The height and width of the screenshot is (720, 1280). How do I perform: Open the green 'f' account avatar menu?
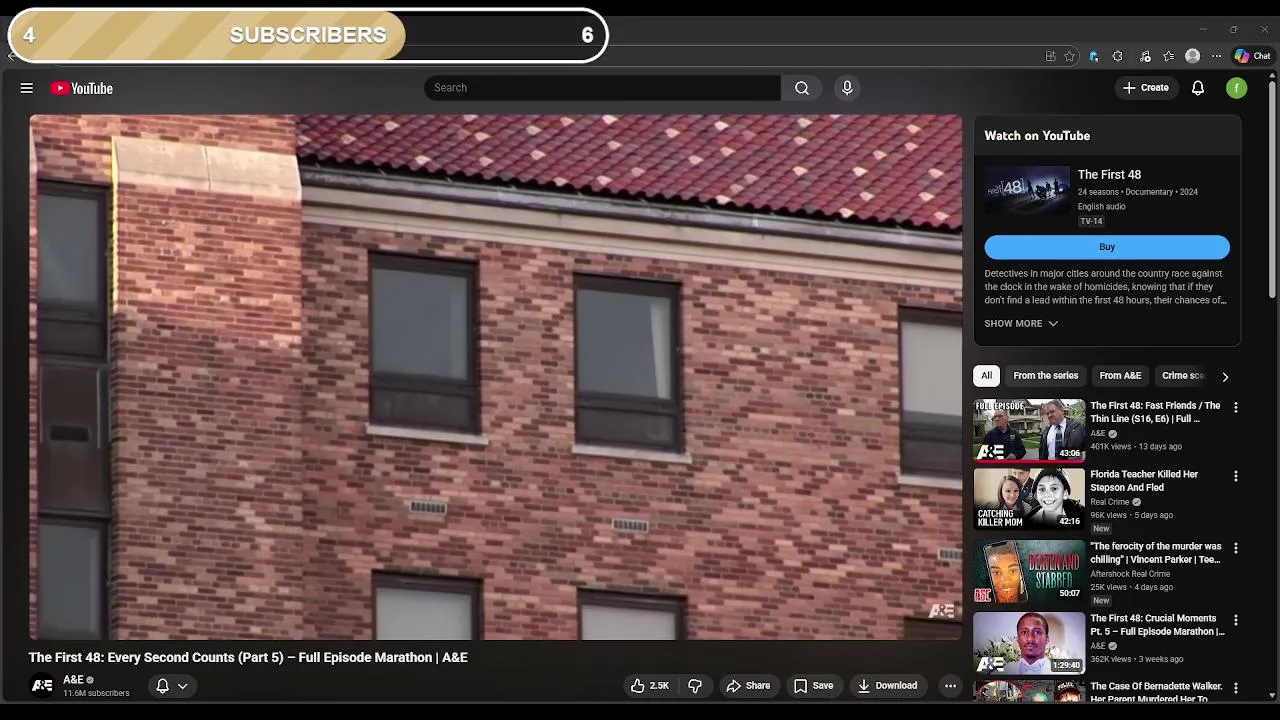coord(1237,88)
